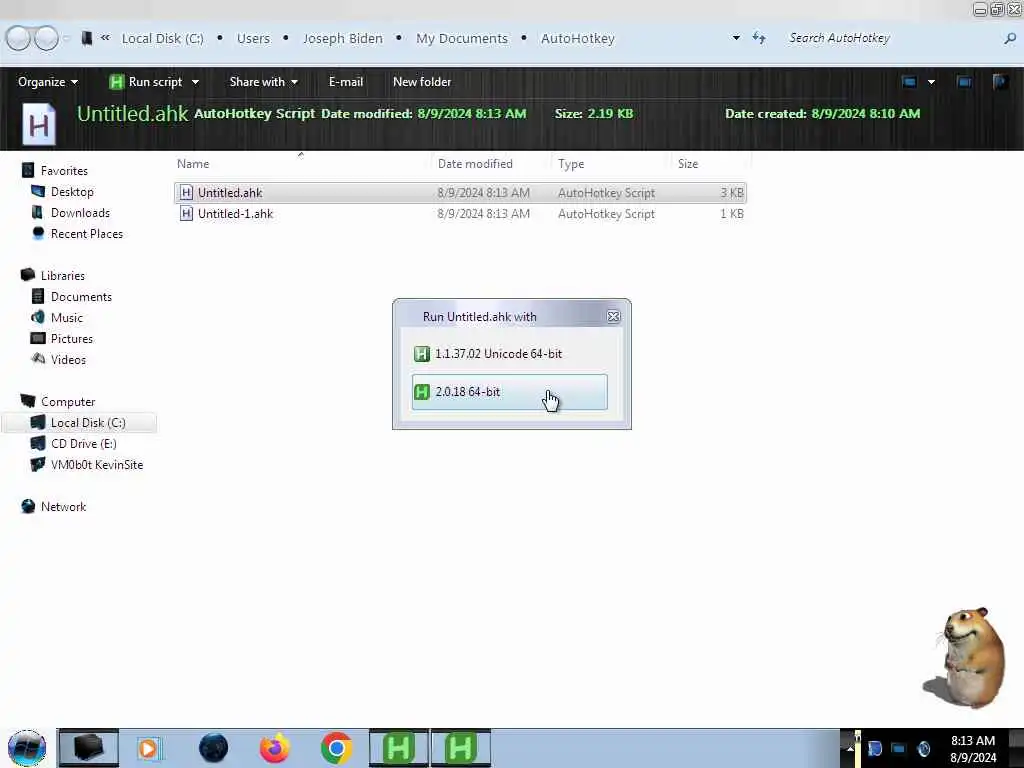This screenshot has width=1024, height=768.
Task: Open the folder explorer taskbar button
Action: [89, 748]
